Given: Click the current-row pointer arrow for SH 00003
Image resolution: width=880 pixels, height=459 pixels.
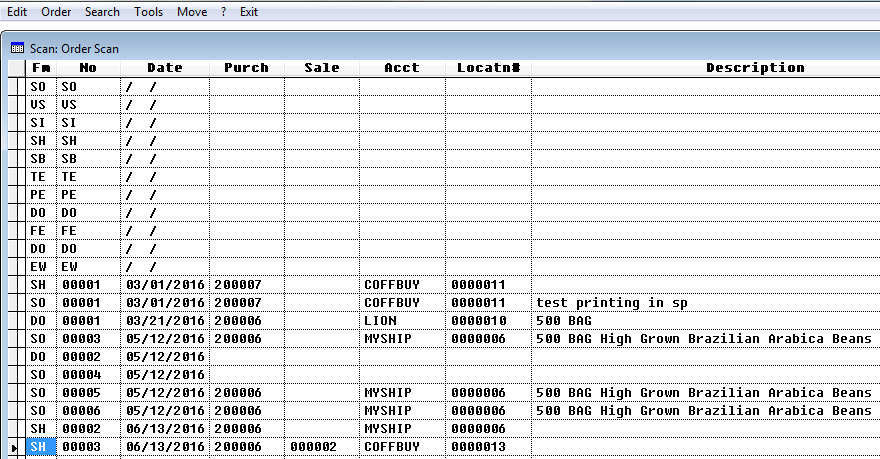Looking at the screenshot, I should click(x=14, y=447).
